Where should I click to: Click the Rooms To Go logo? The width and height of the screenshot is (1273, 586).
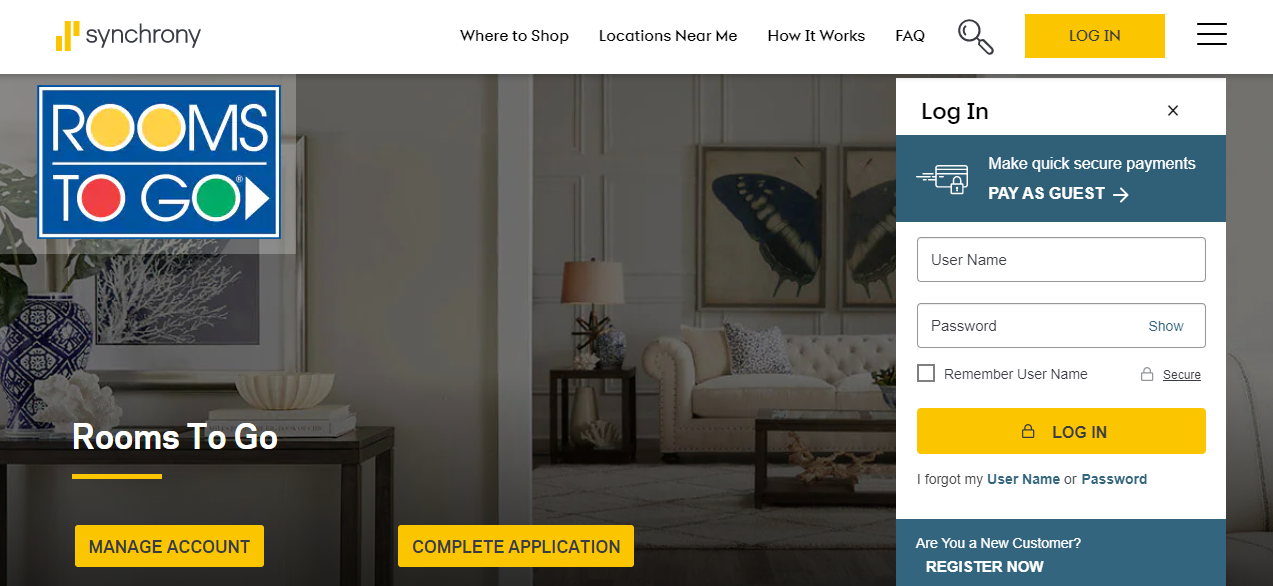click(159, 162)
